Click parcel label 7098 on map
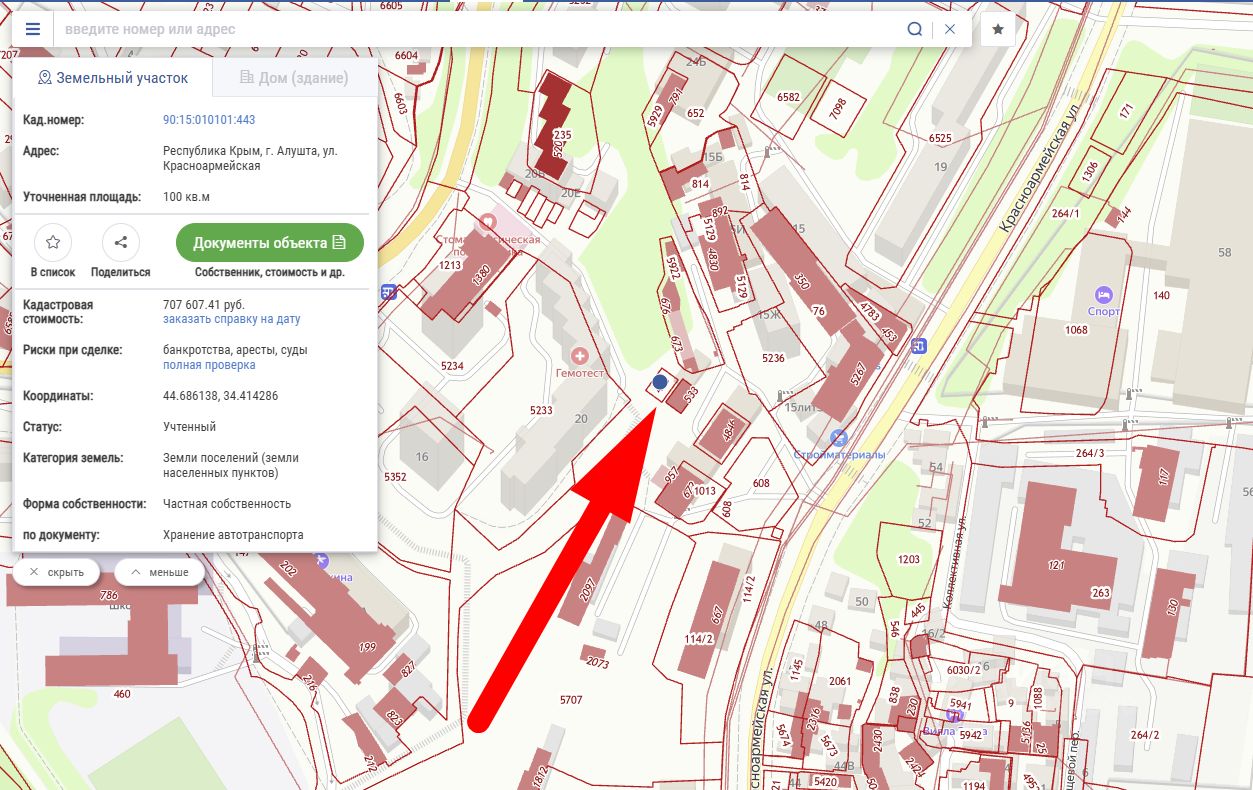Viewport: 1253px width, 790px height. coord(838,110)
